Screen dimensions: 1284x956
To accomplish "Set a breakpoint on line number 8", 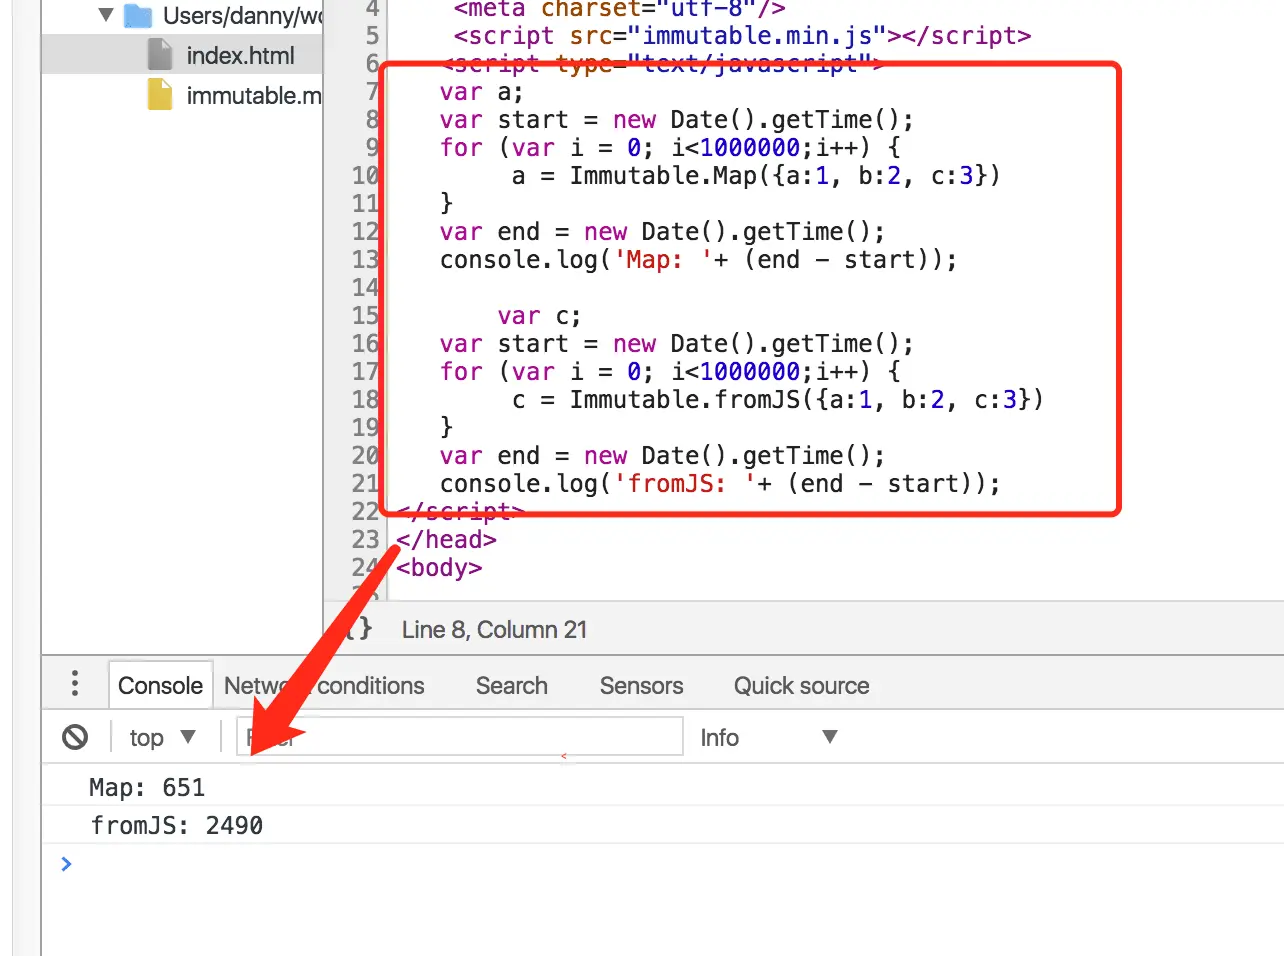I will [x=372, y=120].
